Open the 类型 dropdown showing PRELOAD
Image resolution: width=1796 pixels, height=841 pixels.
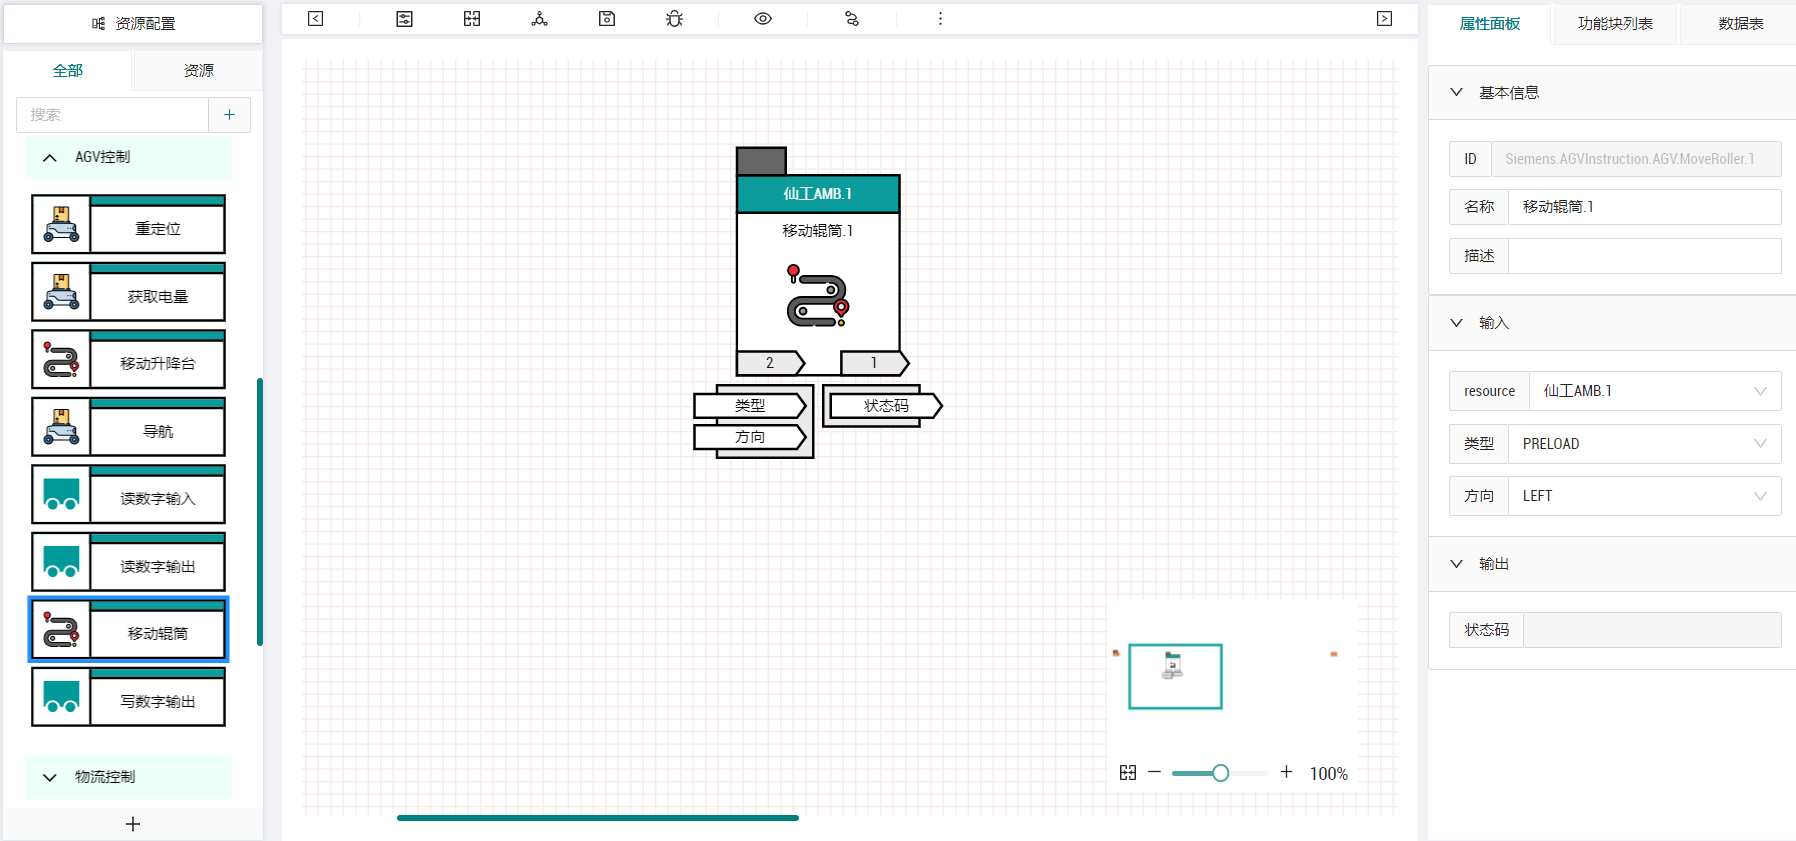(x=1644, y=444)
